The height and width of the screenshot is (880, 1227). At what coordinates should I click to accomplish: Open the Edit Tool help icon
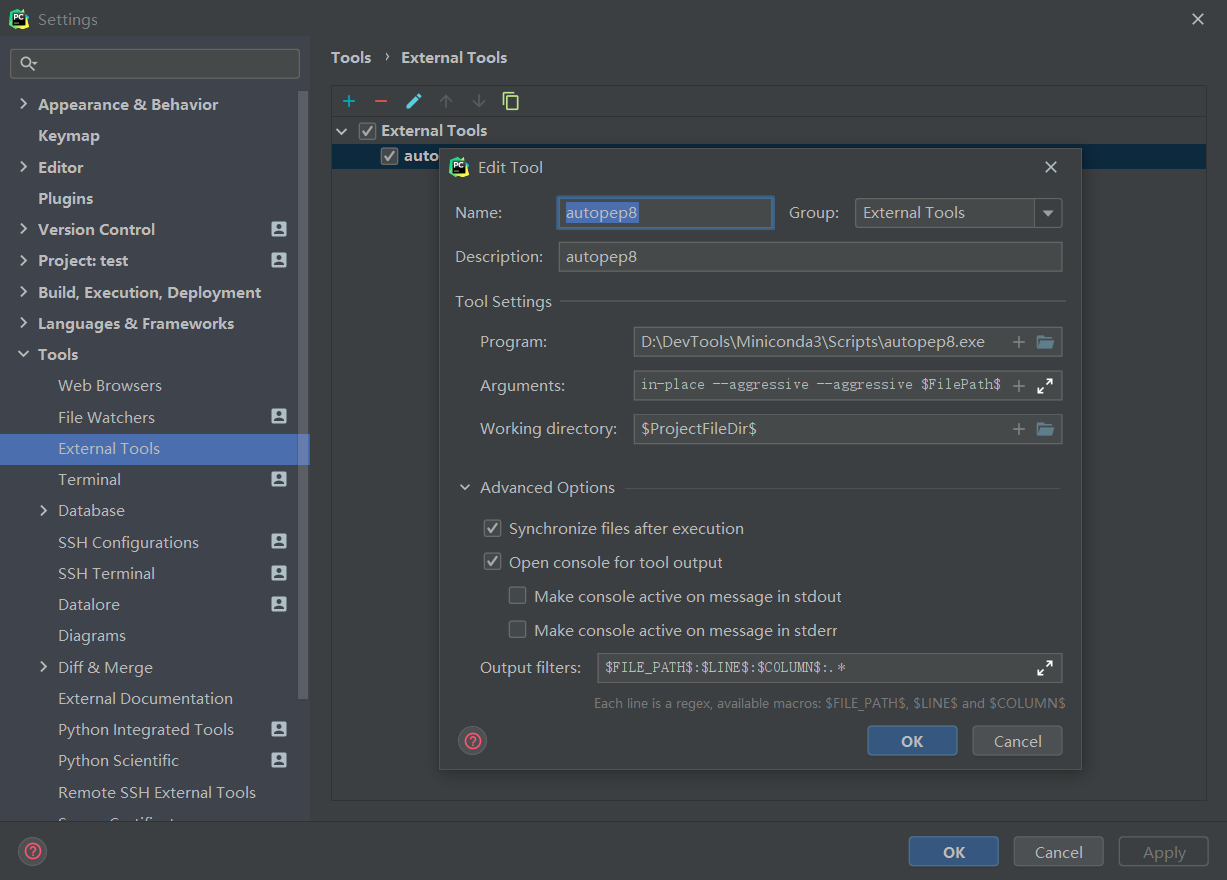(473, 741)
